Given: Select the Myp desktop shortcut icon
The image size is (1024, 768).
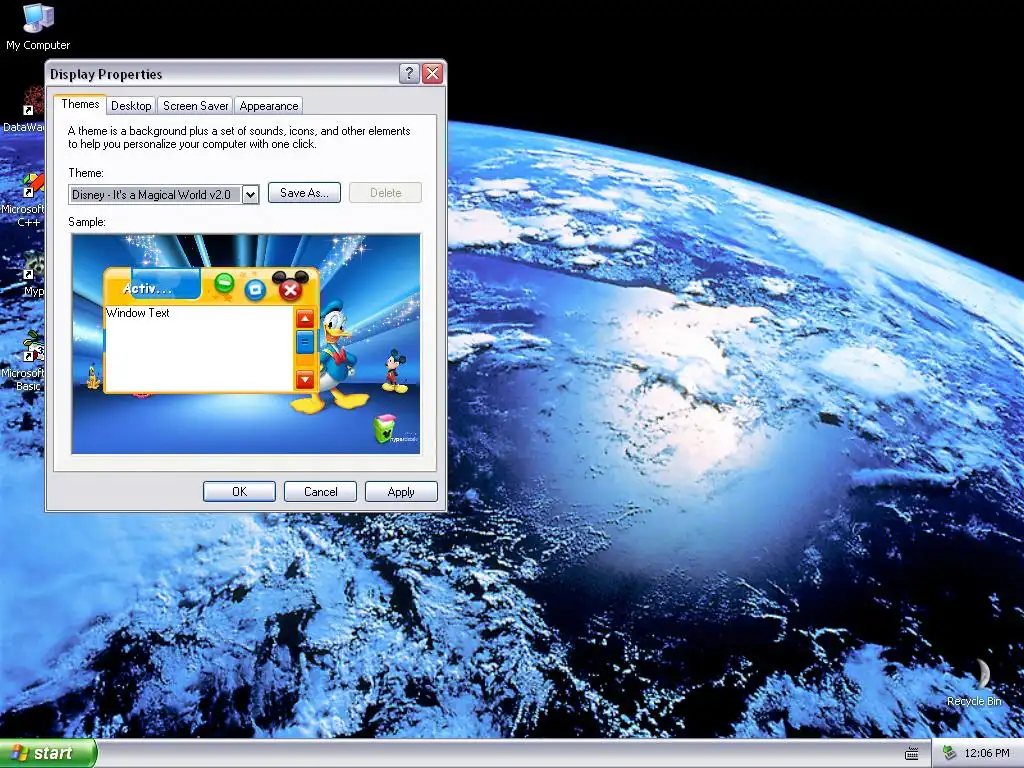Looking at the screenshot, I should point(31,274).
